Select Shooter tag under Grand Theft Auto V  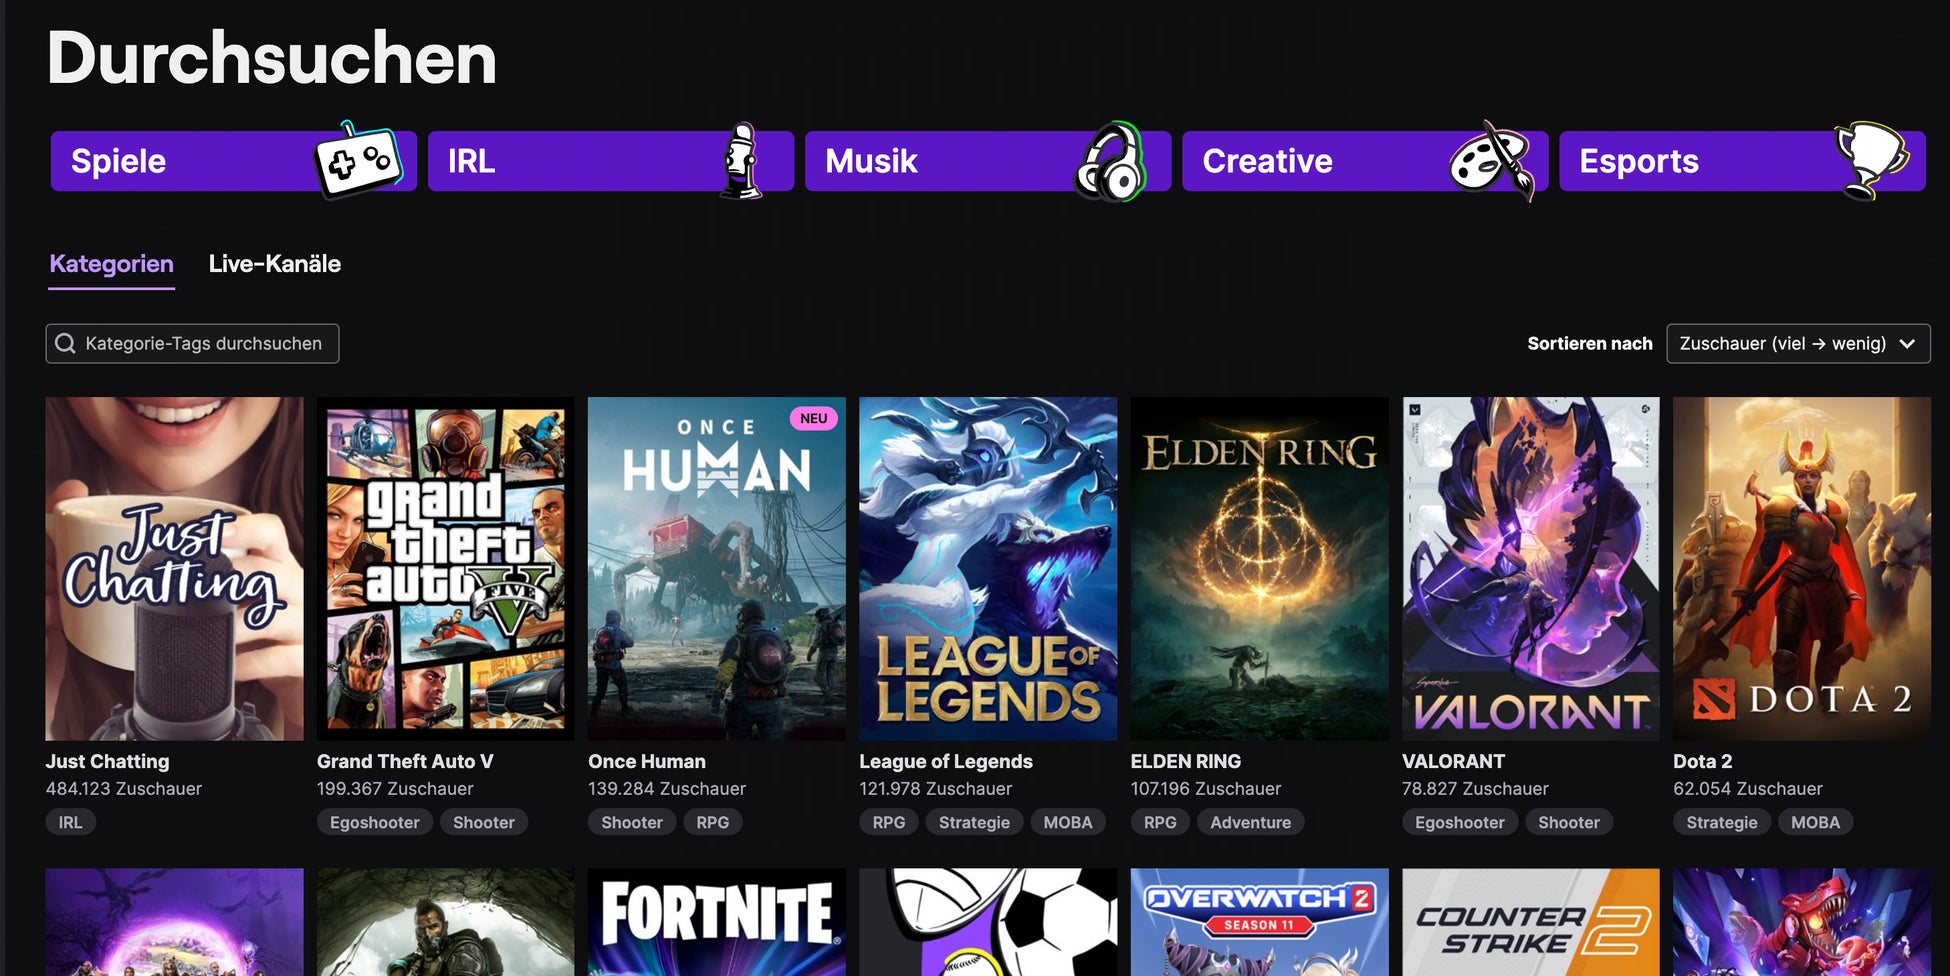click(x=484, y=822)
